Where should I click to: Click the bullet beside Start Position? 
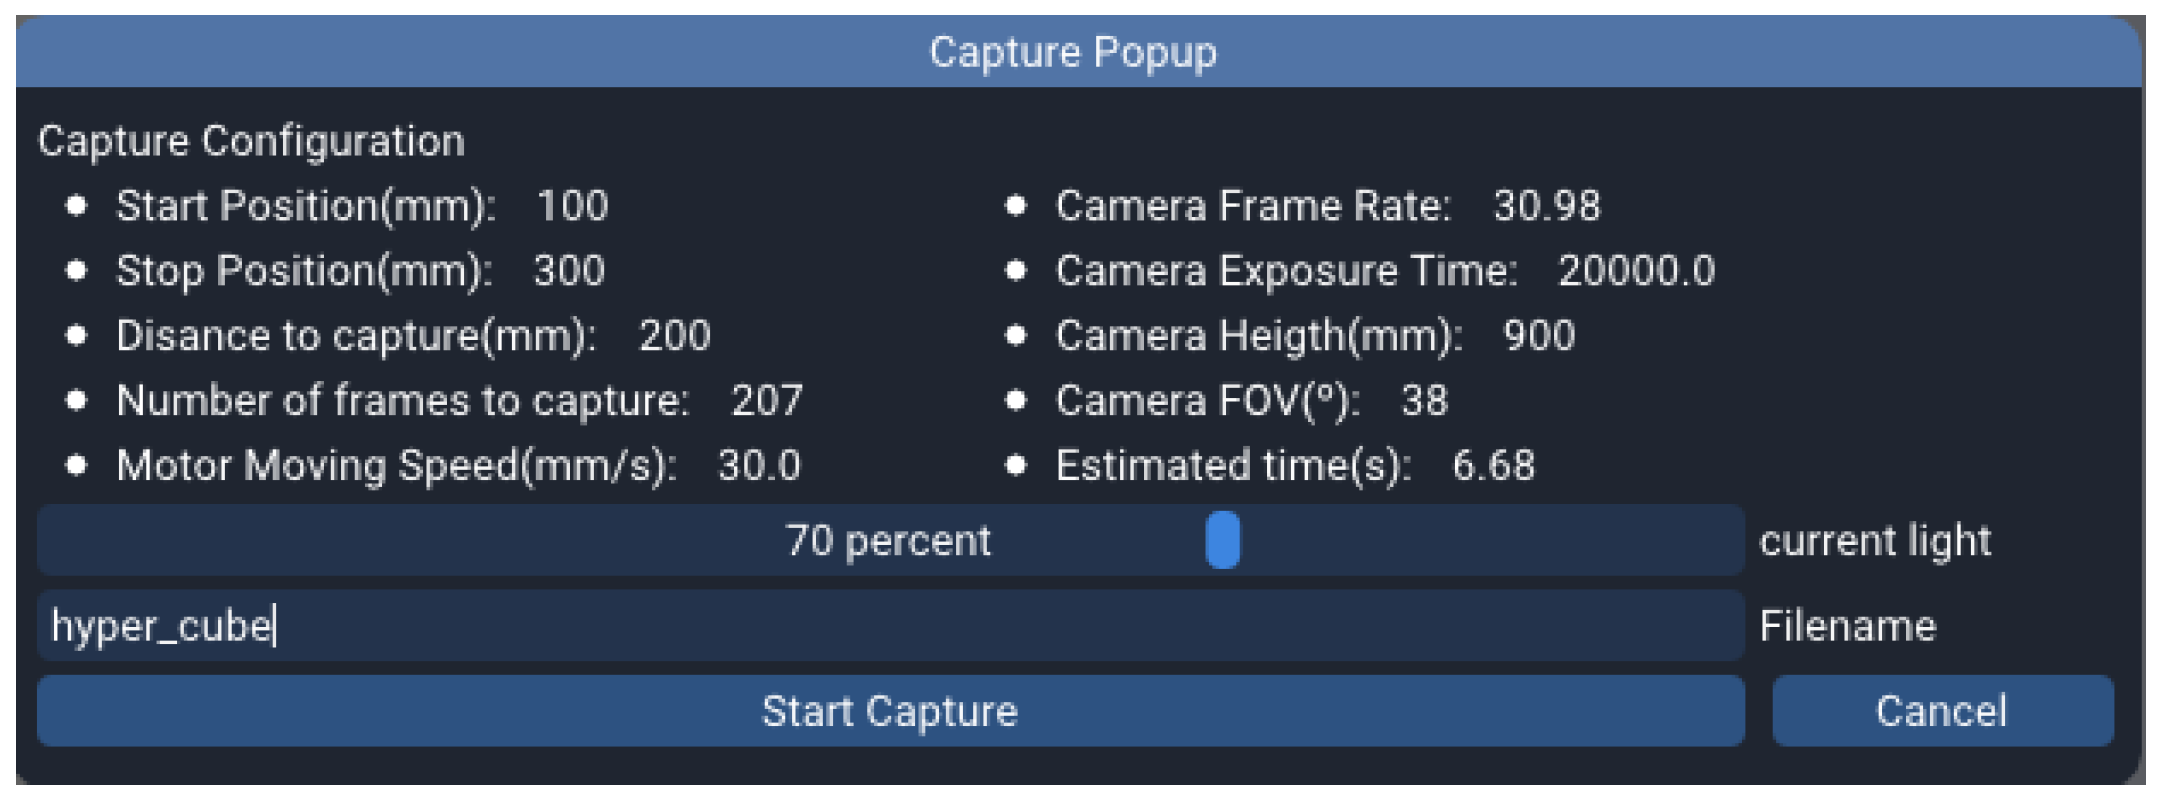pyautogui.click(x=76, y=206)
